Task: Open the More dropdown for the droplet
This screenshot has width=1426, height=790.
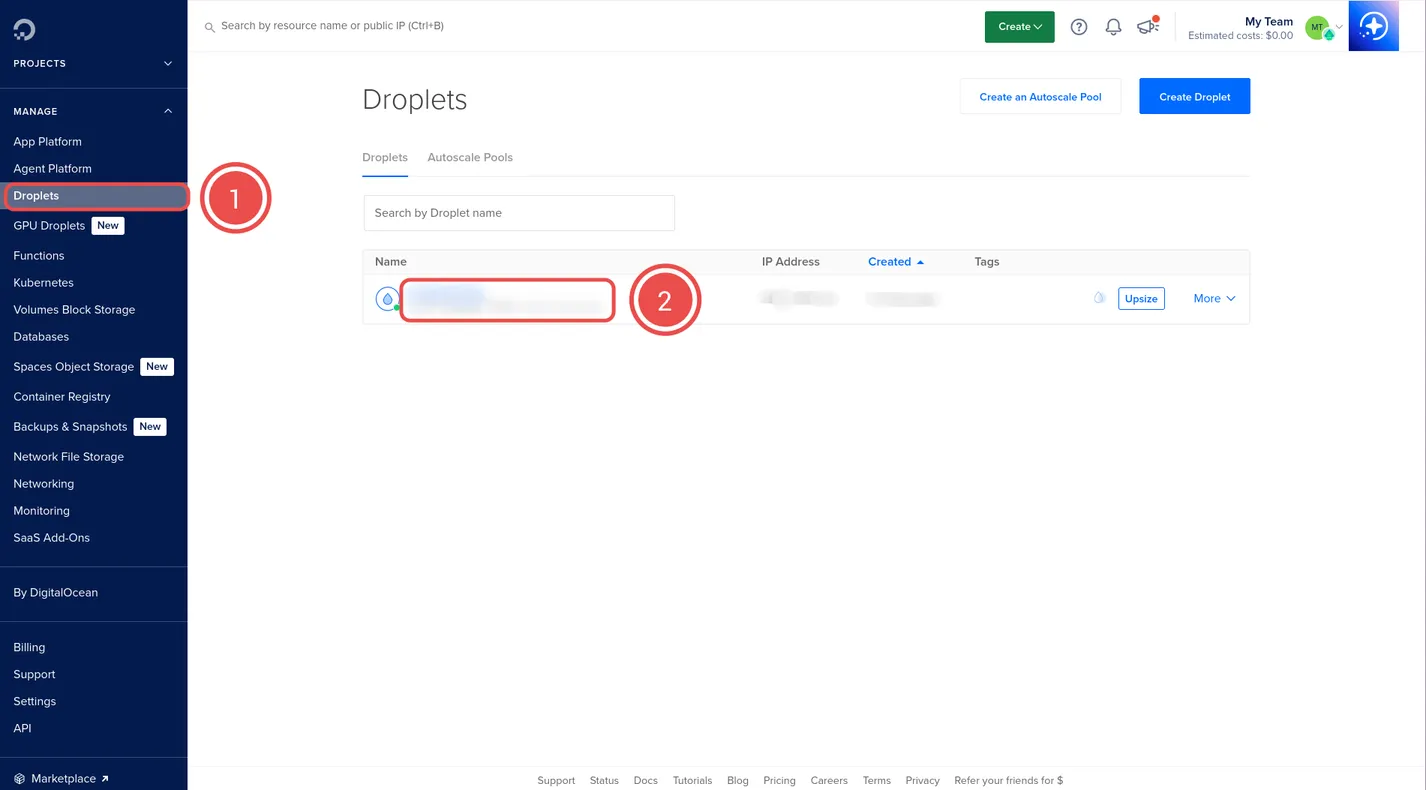Action: coord(1214,298)
